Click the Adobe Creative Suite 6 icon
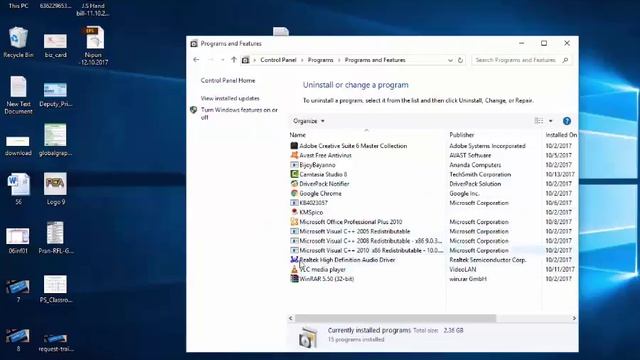Viewport: 640px width, 360px height. tap(294, 146)
